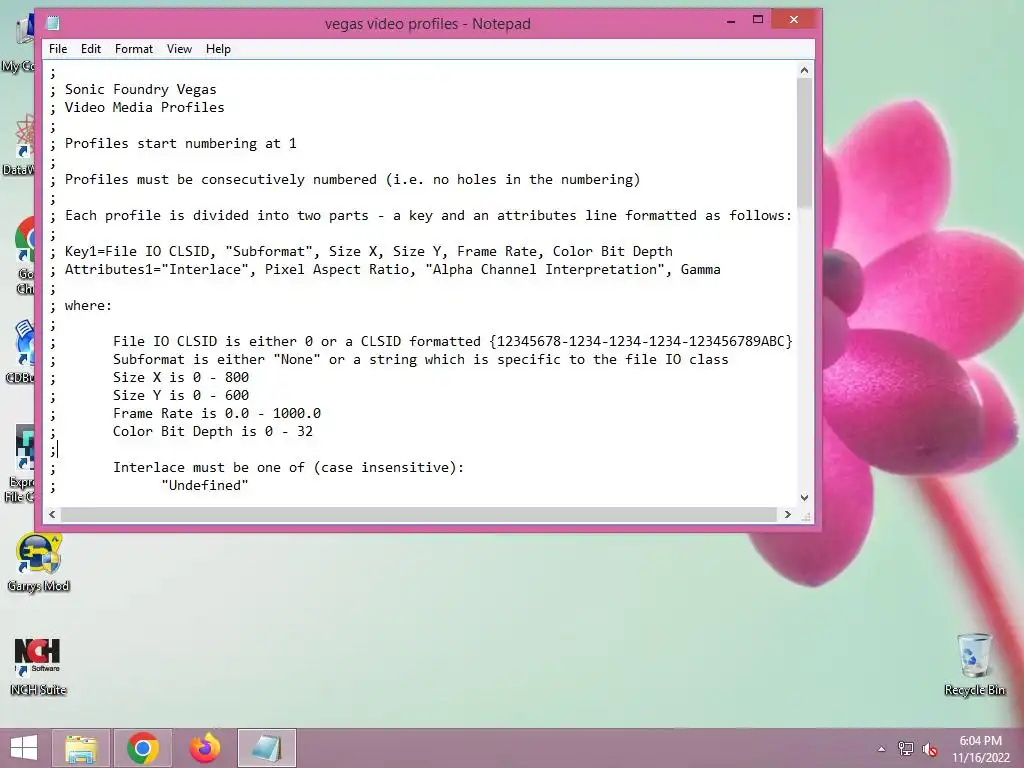Click the horizontal scrollbar left arrow
This screenshot has height=768, width=1024.
(x=52, y=515)
